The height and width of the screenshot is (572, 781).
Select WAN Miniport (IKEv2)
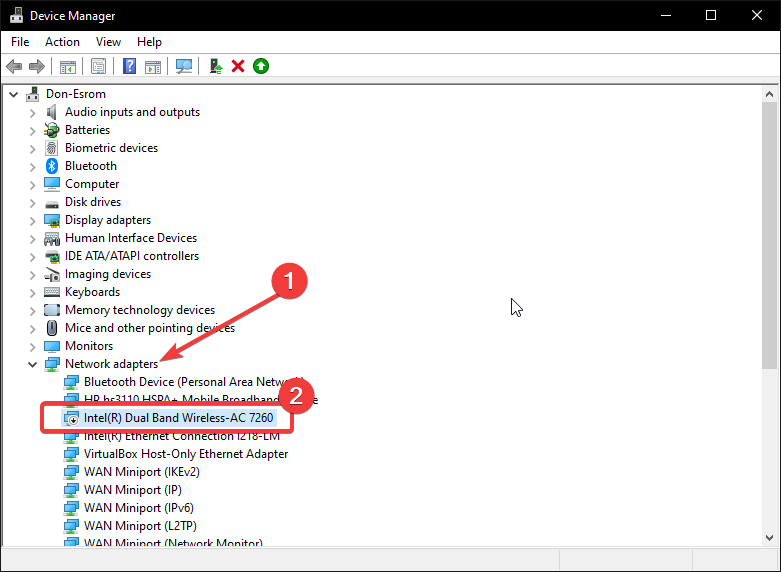pos(141,472)
